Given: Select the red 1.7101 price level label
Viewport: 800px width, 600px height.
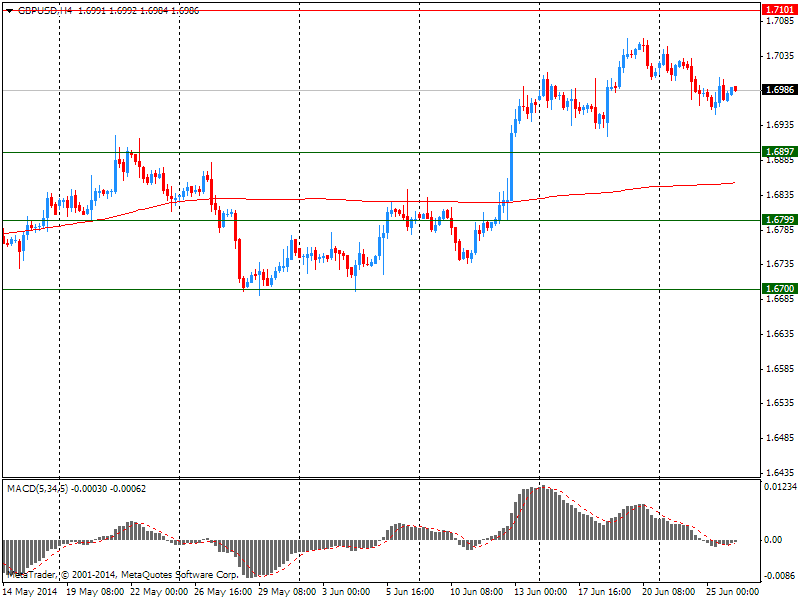Looking at the screenshot, I should tap(780, 10).
